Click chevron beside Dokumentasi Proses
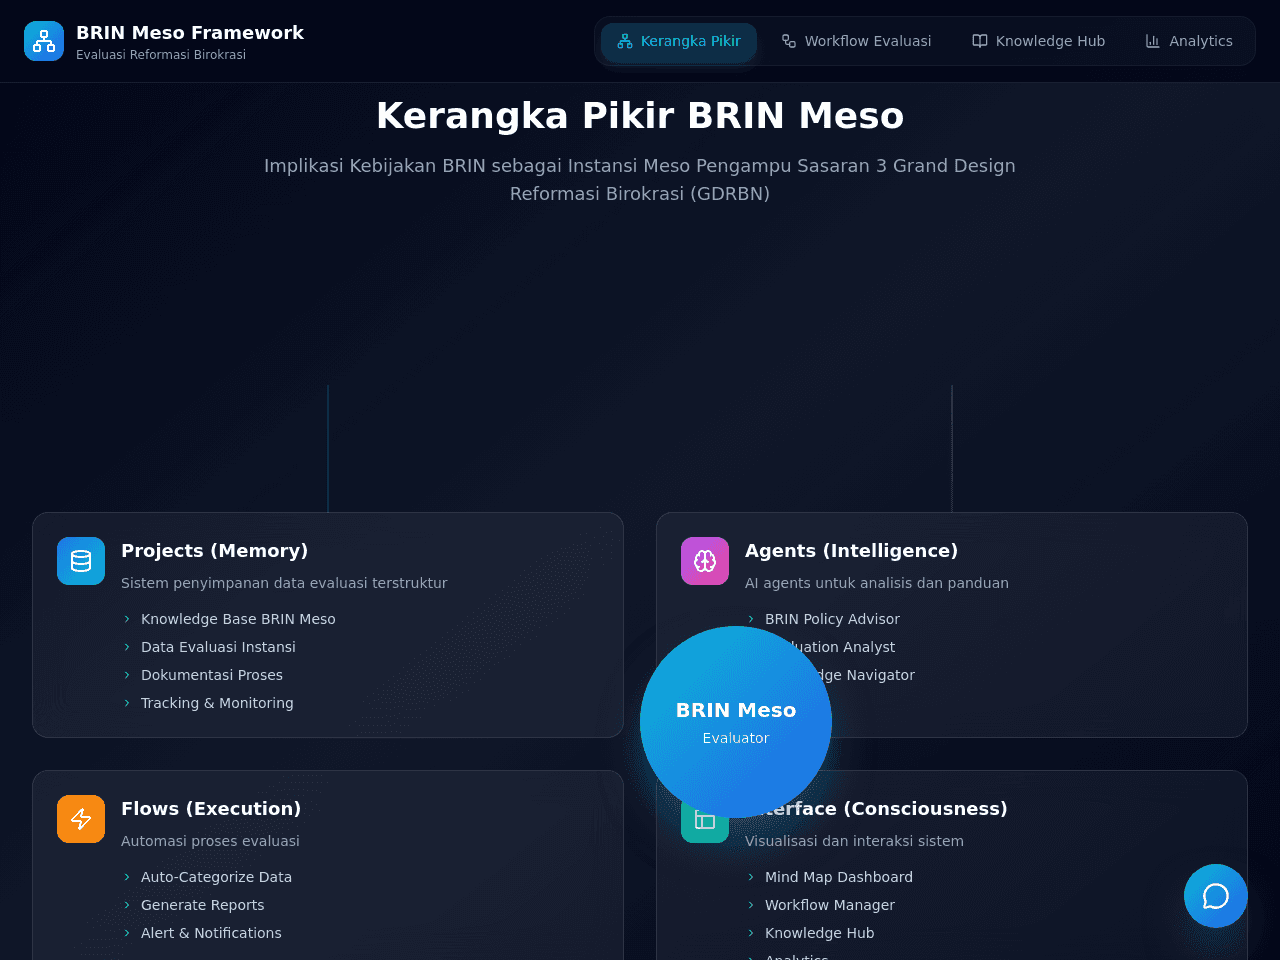The width and height of the screenshot is (1280, 960). (x=127, y=675)
